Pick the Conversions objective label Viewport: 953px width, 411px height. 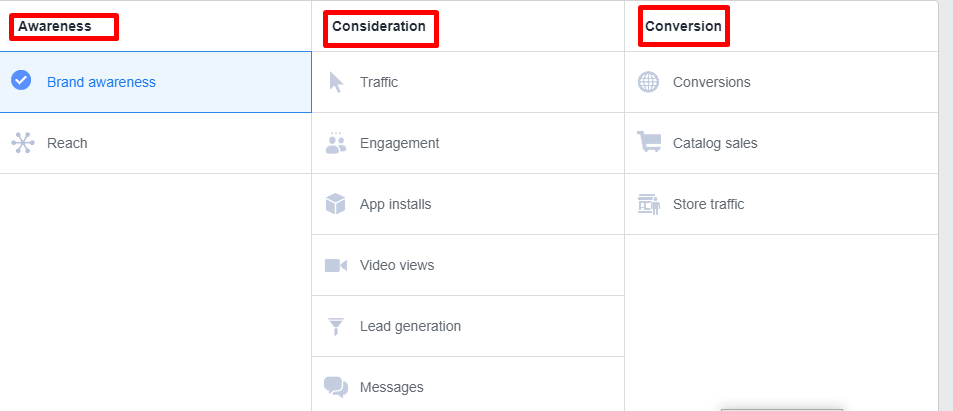[x=712, y=82]
